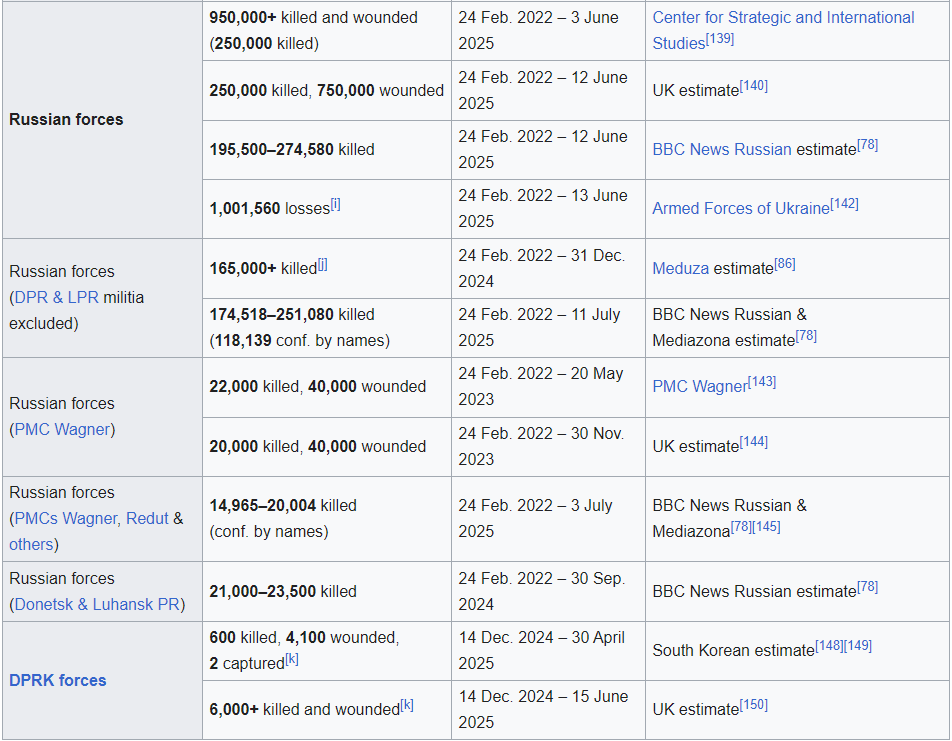Open citation reference [140]
Screen dimensions: 952x741
point(753,86)
